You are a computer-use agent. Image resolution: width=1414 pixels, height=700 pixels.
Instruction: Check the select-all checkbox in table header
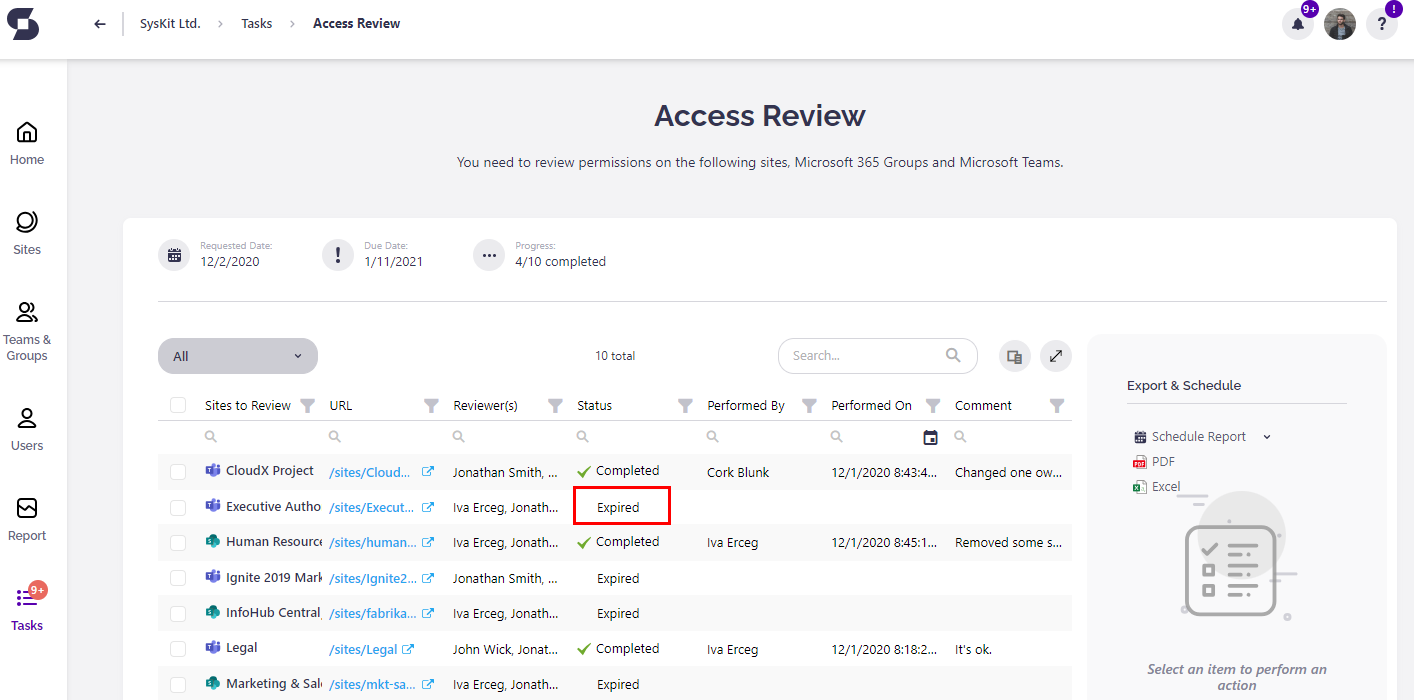[x=178, y=404]
